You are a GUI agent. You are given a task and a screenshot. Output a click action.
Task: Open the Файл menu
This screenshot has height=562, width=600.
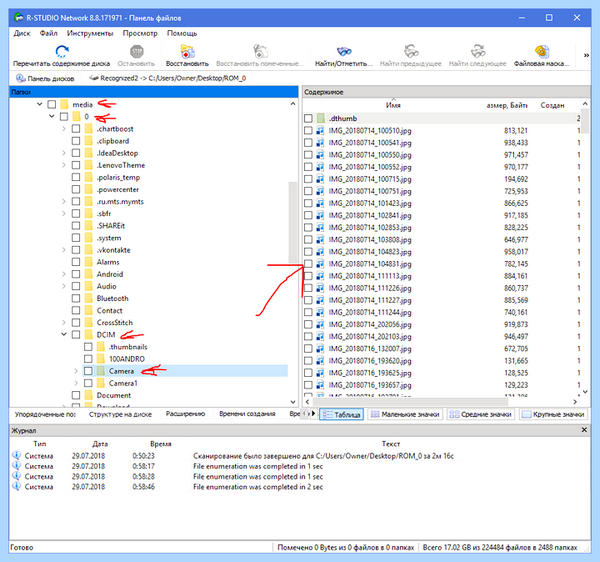pyautogui.click(x=49, y=33)
